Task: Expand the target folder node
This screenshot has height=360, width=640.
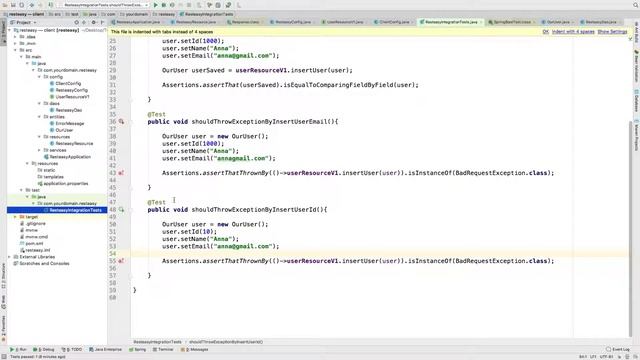Action: tap(16, 217)
